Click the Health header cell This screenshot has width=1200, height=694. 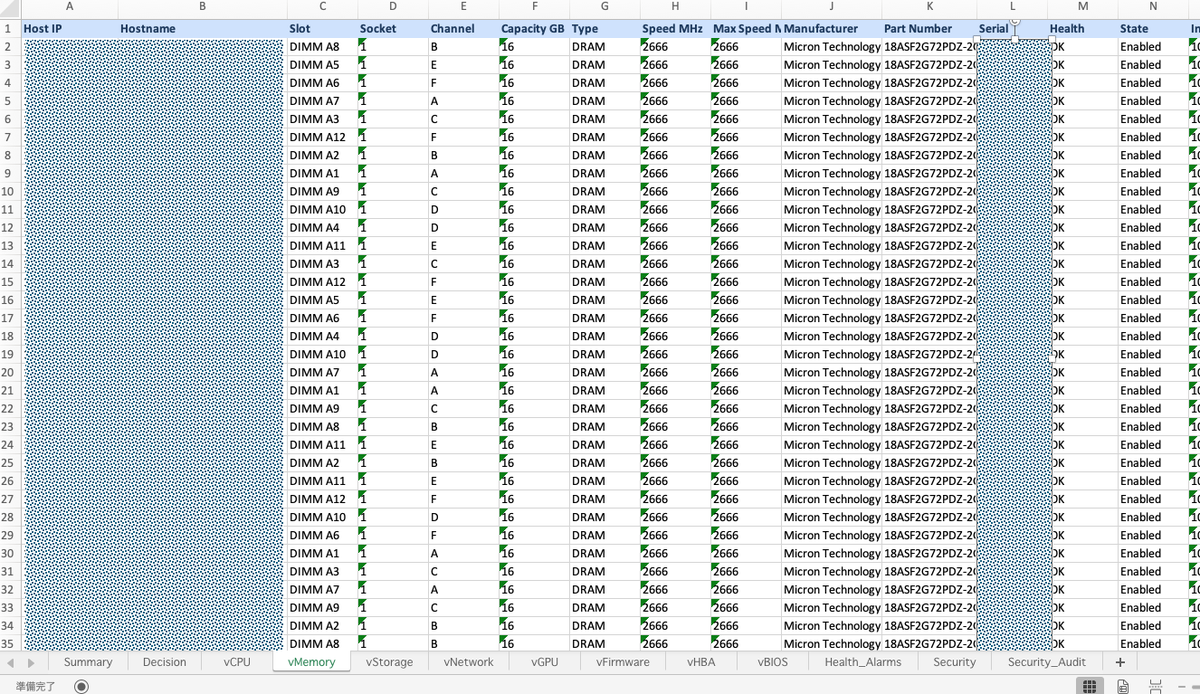coord(1082,28)
